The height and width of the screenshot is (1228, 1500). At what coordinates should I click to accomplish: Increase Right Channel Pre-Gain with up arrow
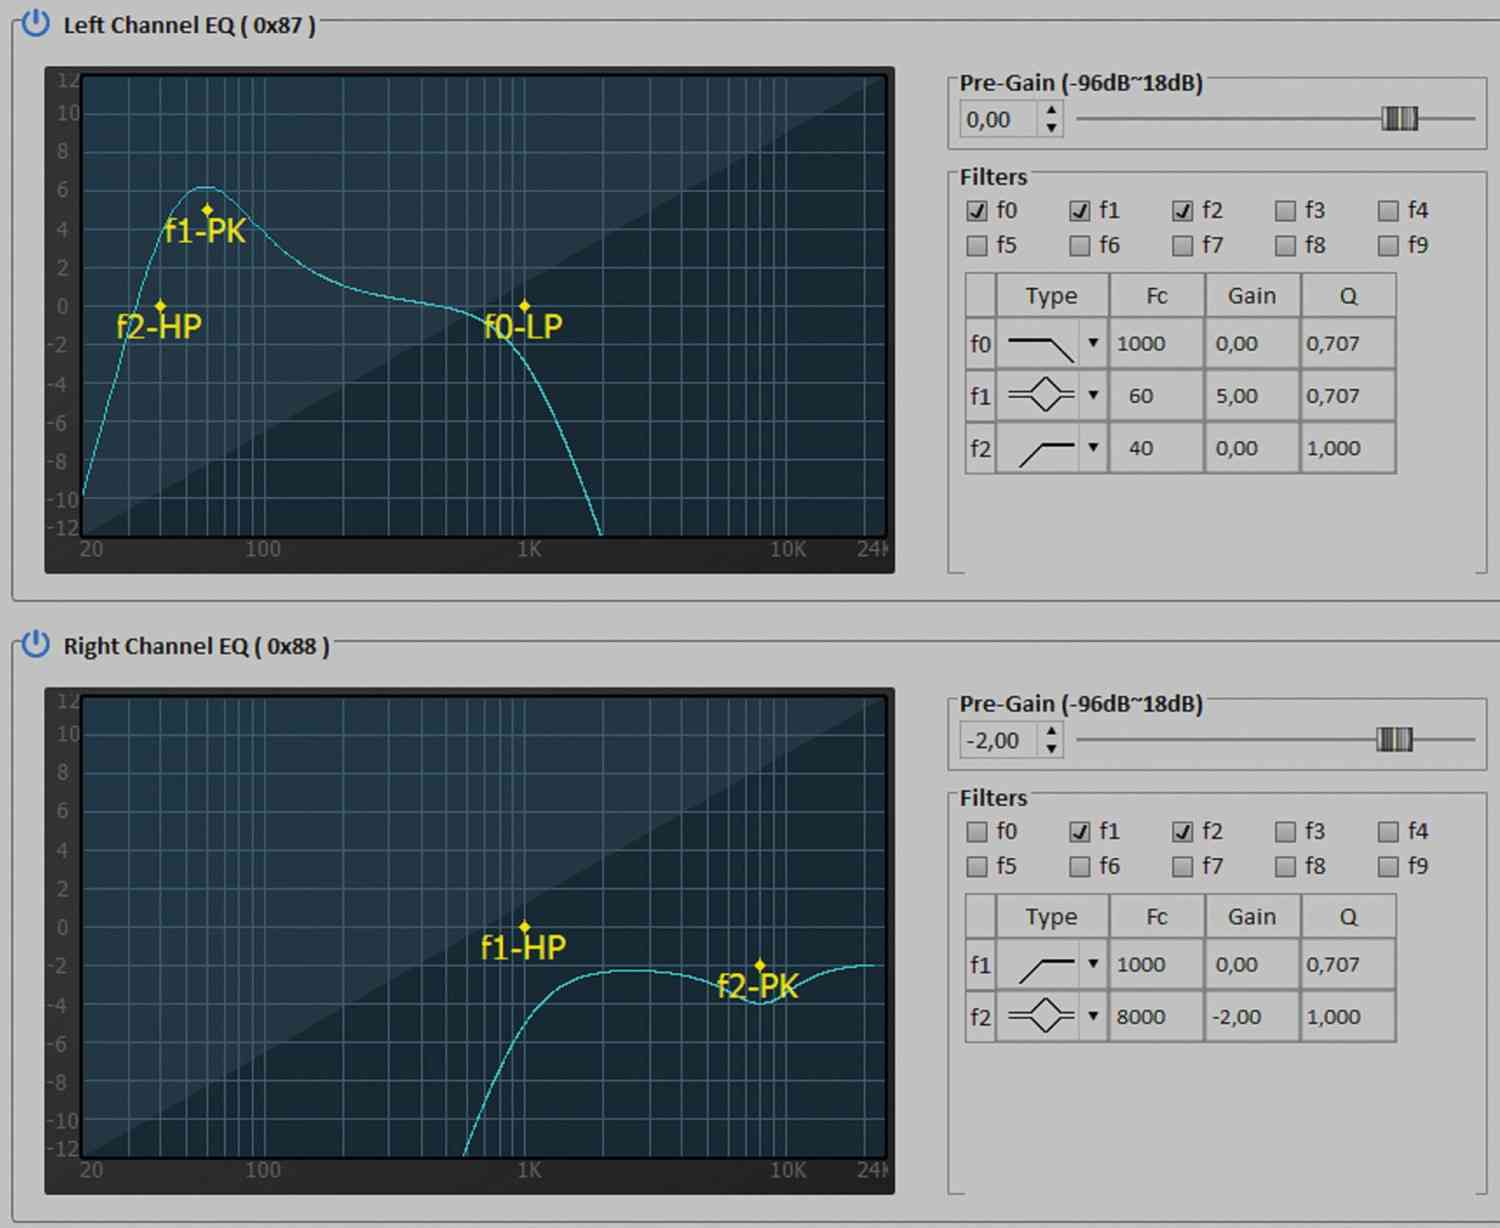1051,731
